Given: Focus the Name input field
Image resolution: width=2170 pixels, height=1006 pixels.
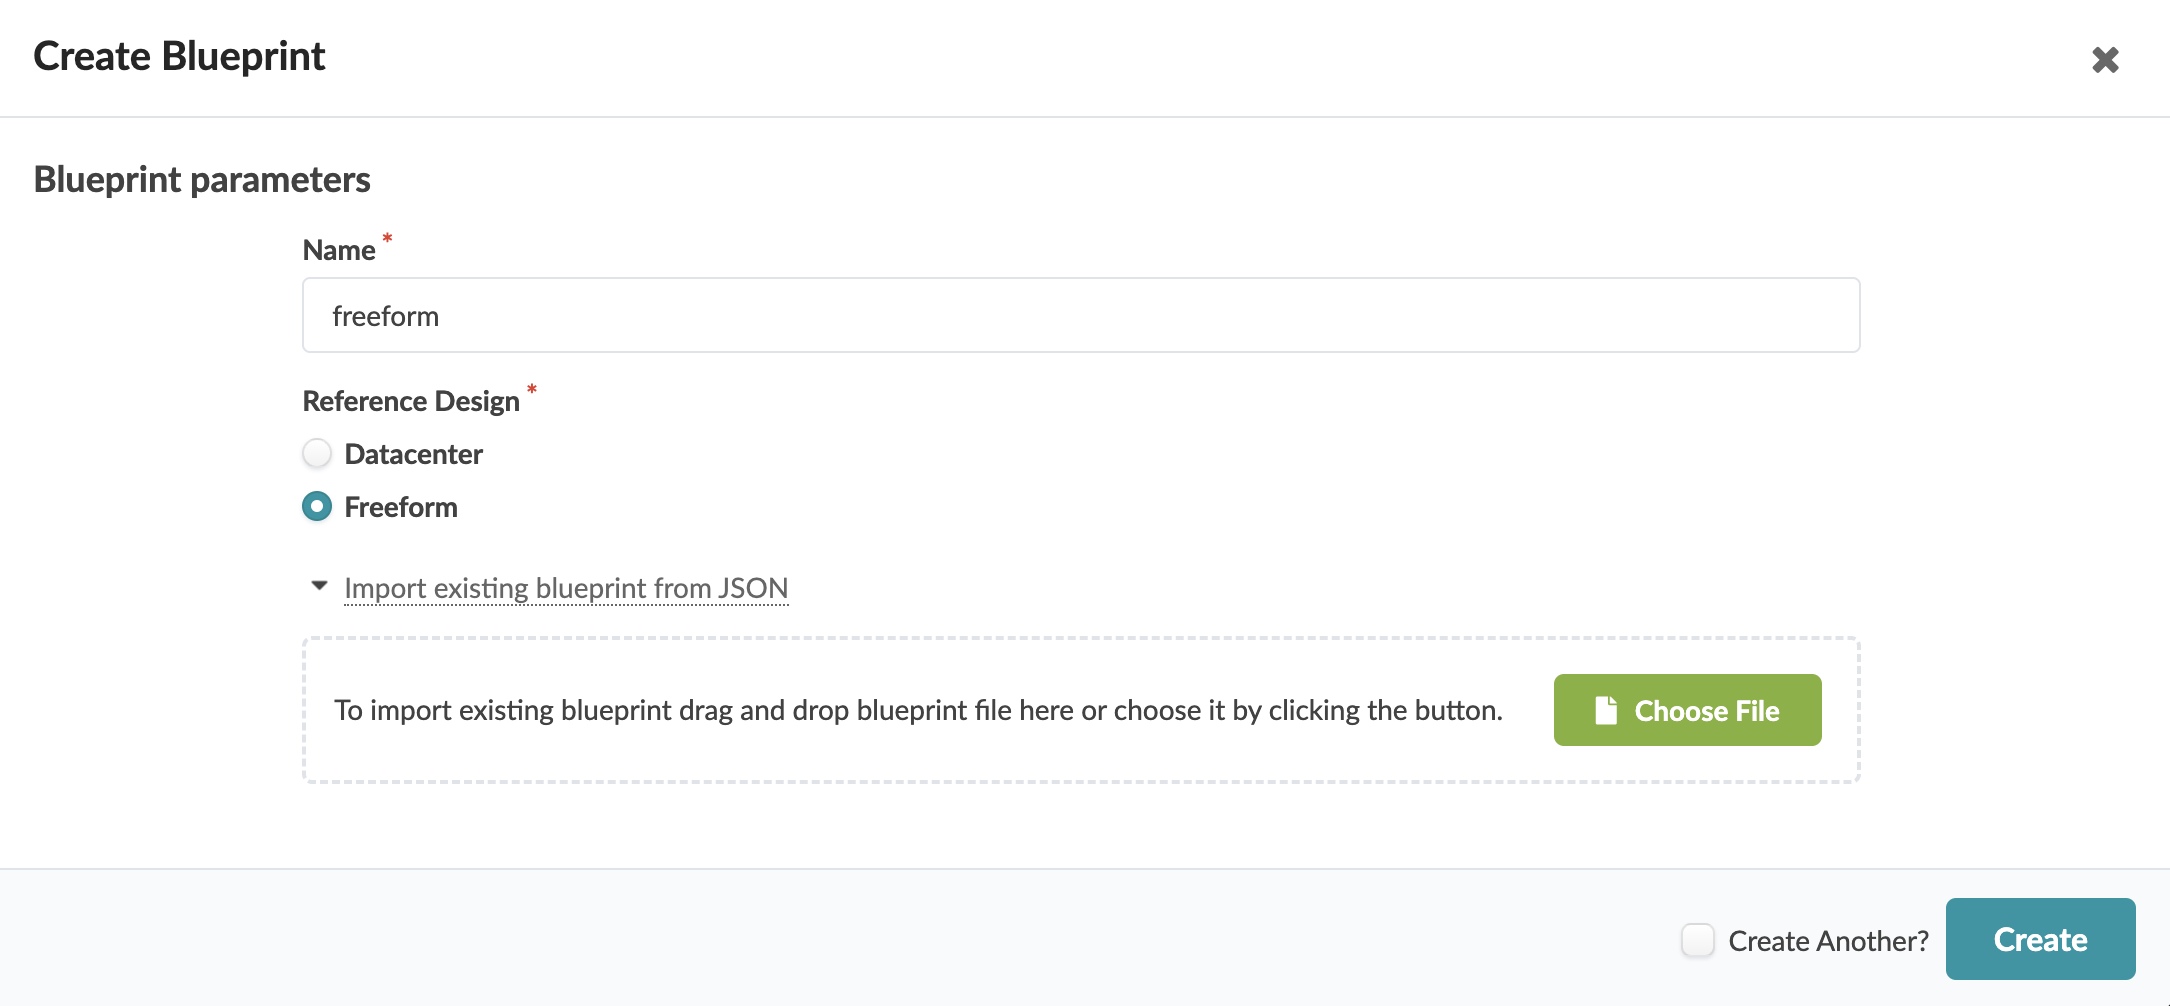Looking at the screenshot, I should pos(1080,316).
